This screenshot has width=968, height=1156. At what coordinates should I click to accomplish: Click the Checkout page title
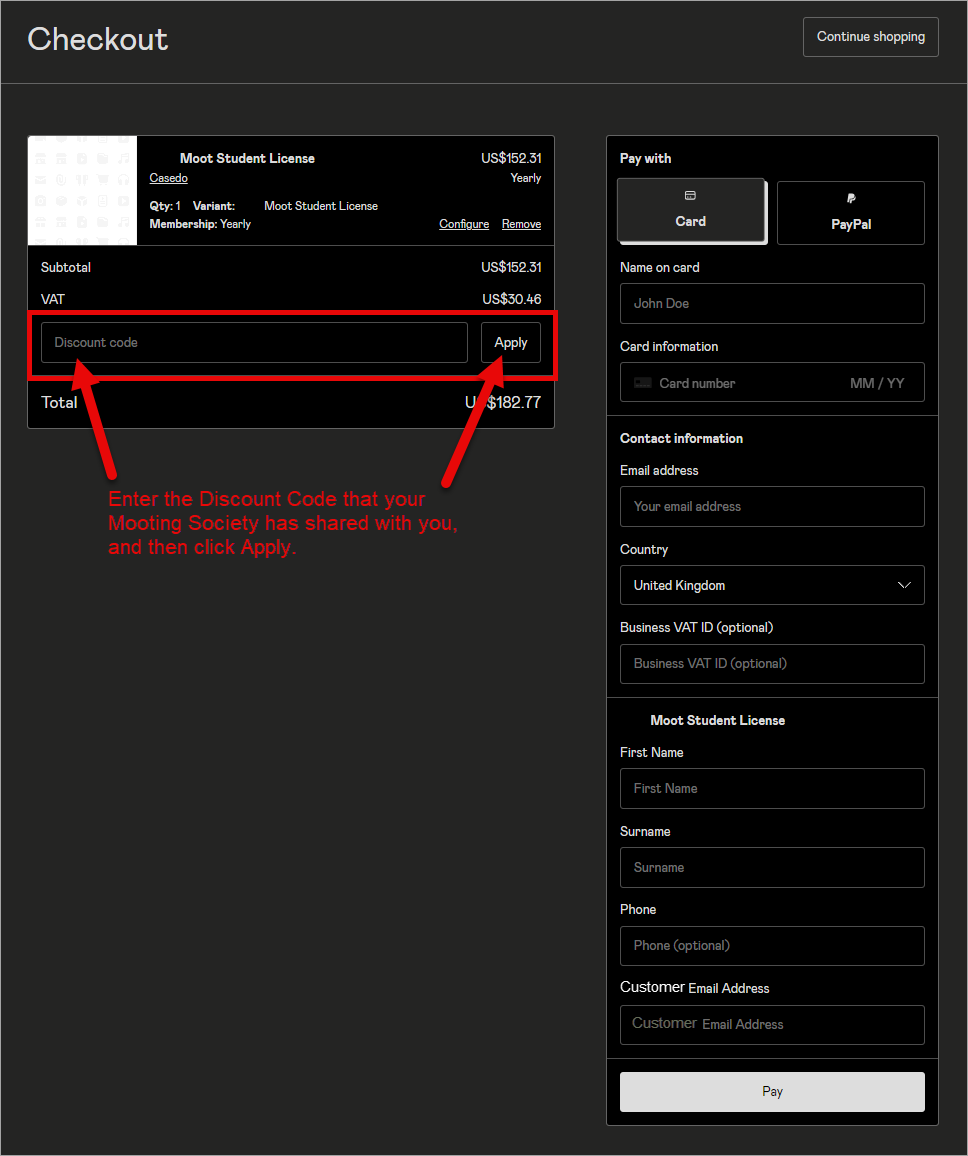(x=97, y=40)
